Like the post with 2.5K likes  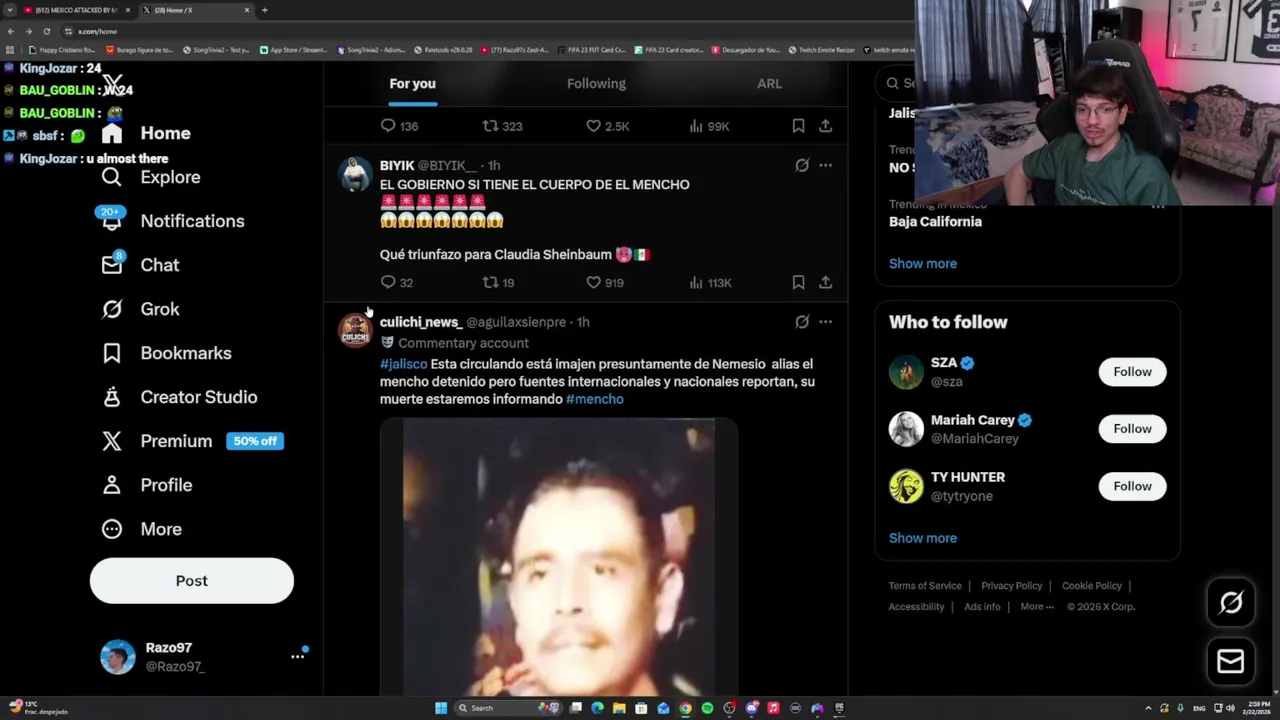tap(607, 126)
